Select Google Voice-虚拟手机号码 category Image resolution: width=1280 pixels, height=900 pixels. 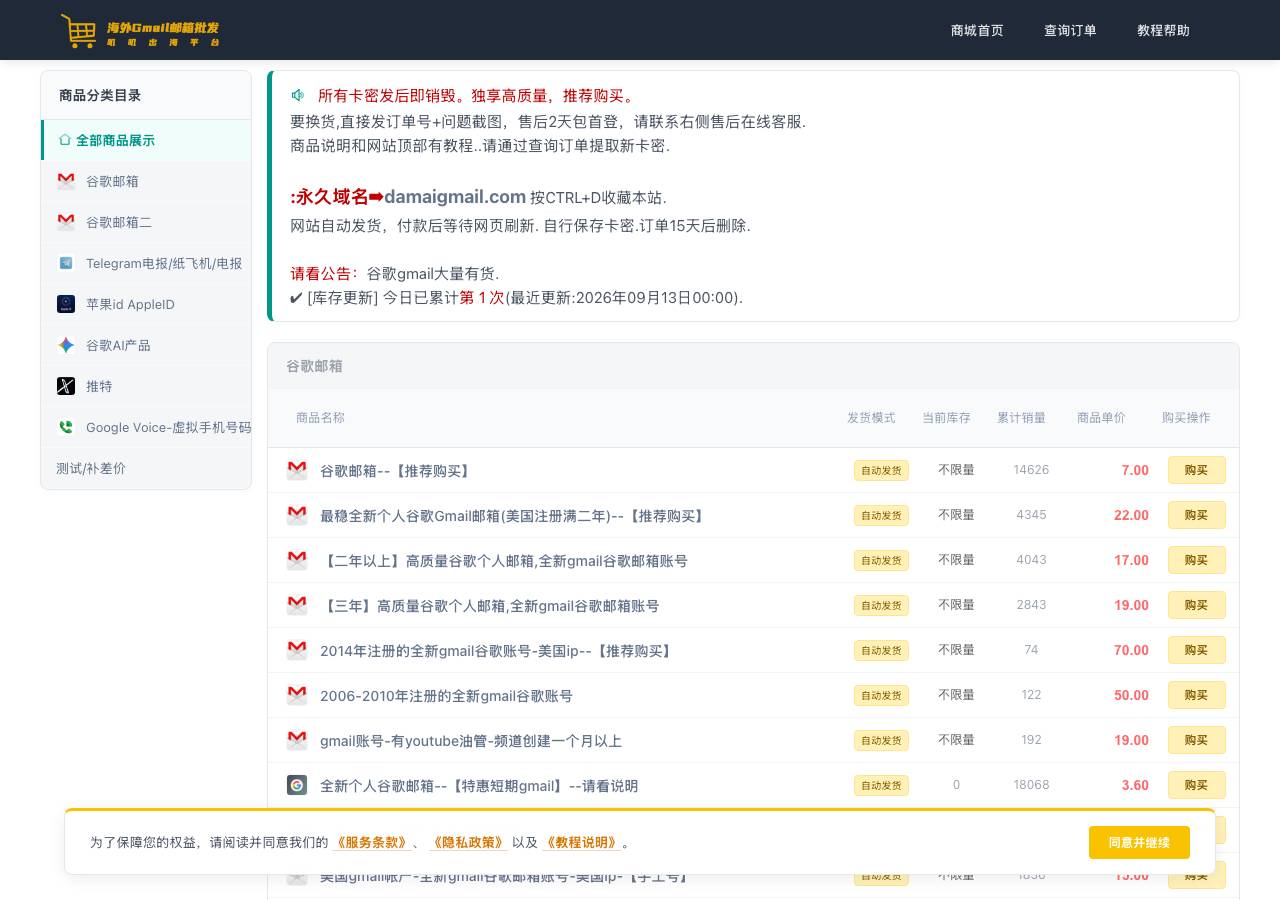pos(146,427)
